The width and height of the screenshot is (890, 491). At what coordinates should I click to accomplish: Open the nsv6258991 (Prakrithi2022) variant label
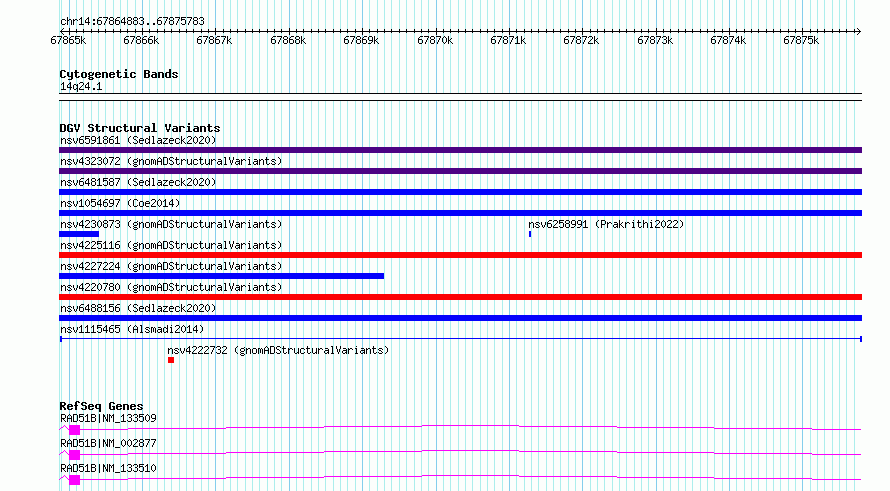click(606, 224)
